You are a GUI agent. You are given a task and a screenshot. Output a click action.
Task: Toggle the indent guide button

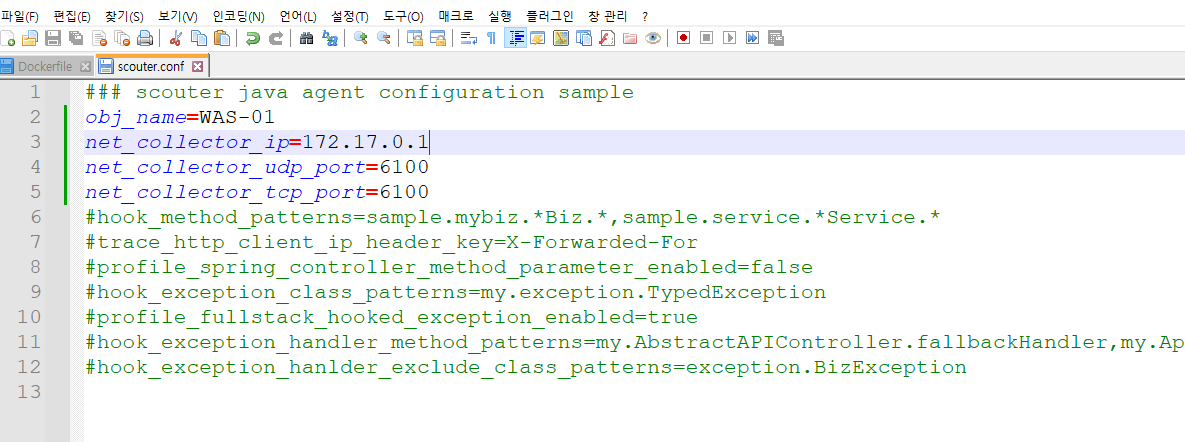tap(515, 38)
